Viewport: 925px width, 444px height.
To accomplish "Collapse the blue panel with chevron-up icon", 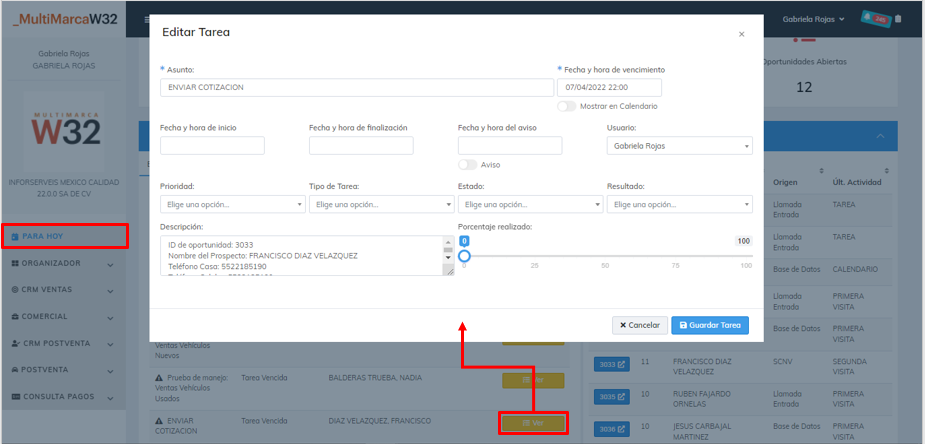I will coord(881,136).
